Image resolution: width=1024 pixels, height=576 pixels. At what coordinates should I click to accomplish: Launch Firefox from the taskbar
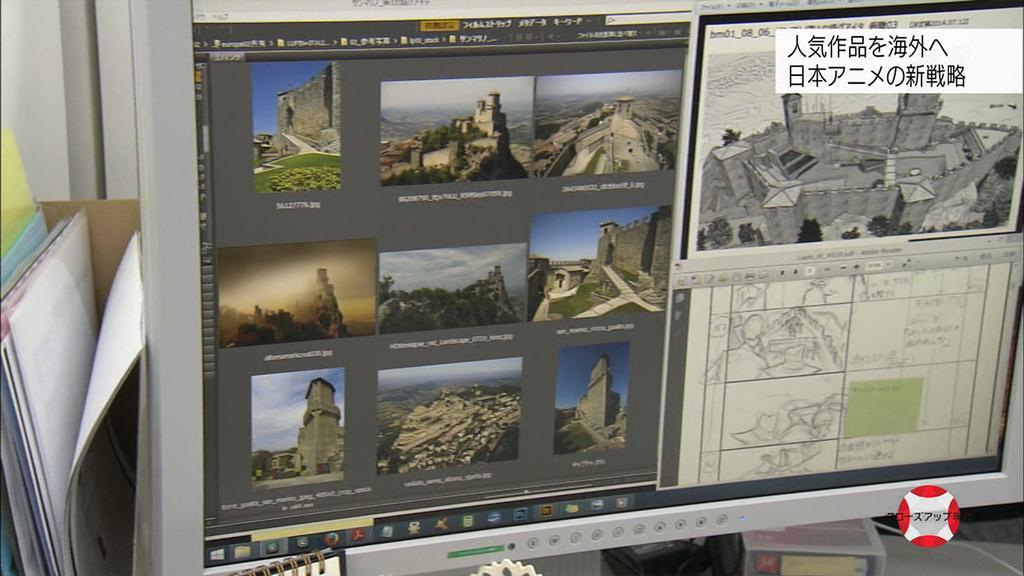coord(332,539)
